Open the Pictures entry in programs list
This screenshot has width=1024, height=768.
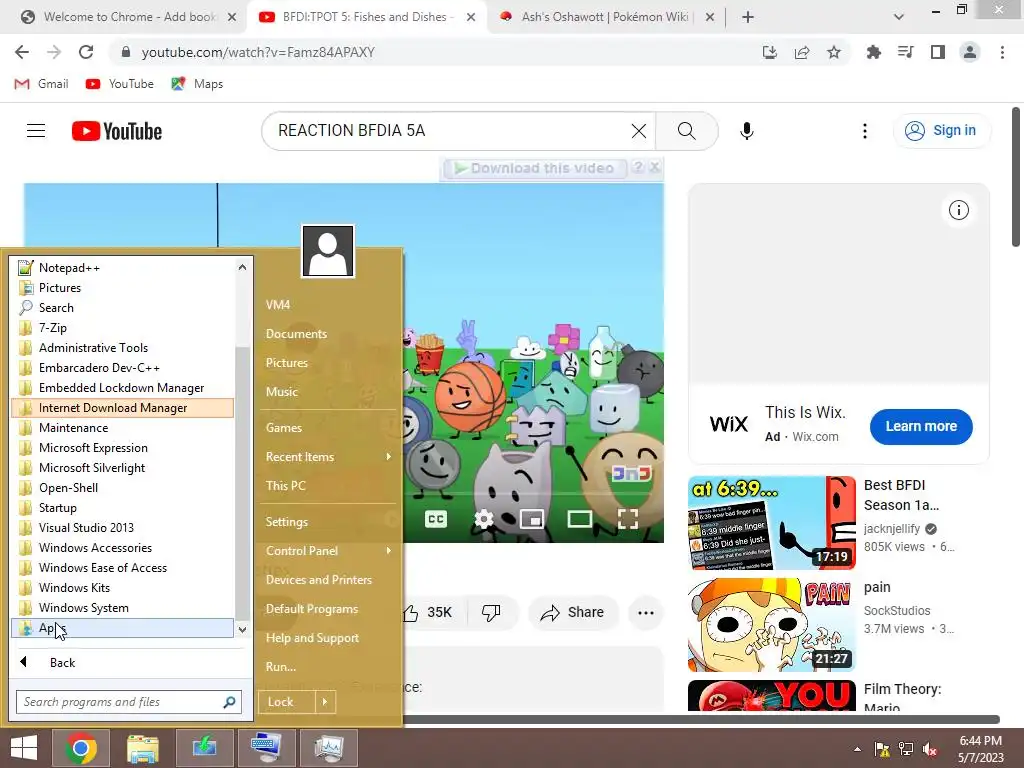[x=123, y=287]
